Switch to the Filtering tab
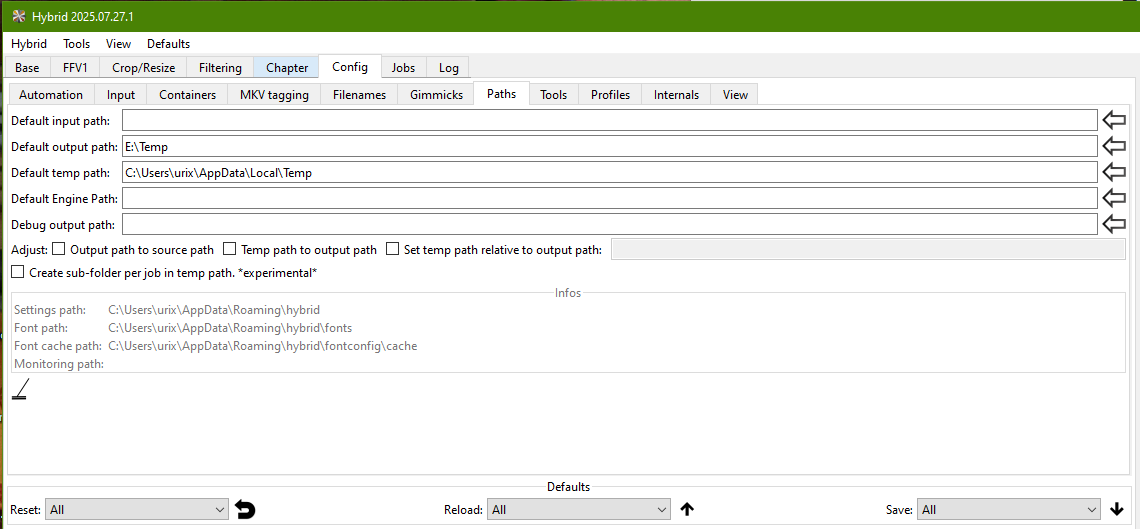The image size is (1140, 529). [220, 68]
